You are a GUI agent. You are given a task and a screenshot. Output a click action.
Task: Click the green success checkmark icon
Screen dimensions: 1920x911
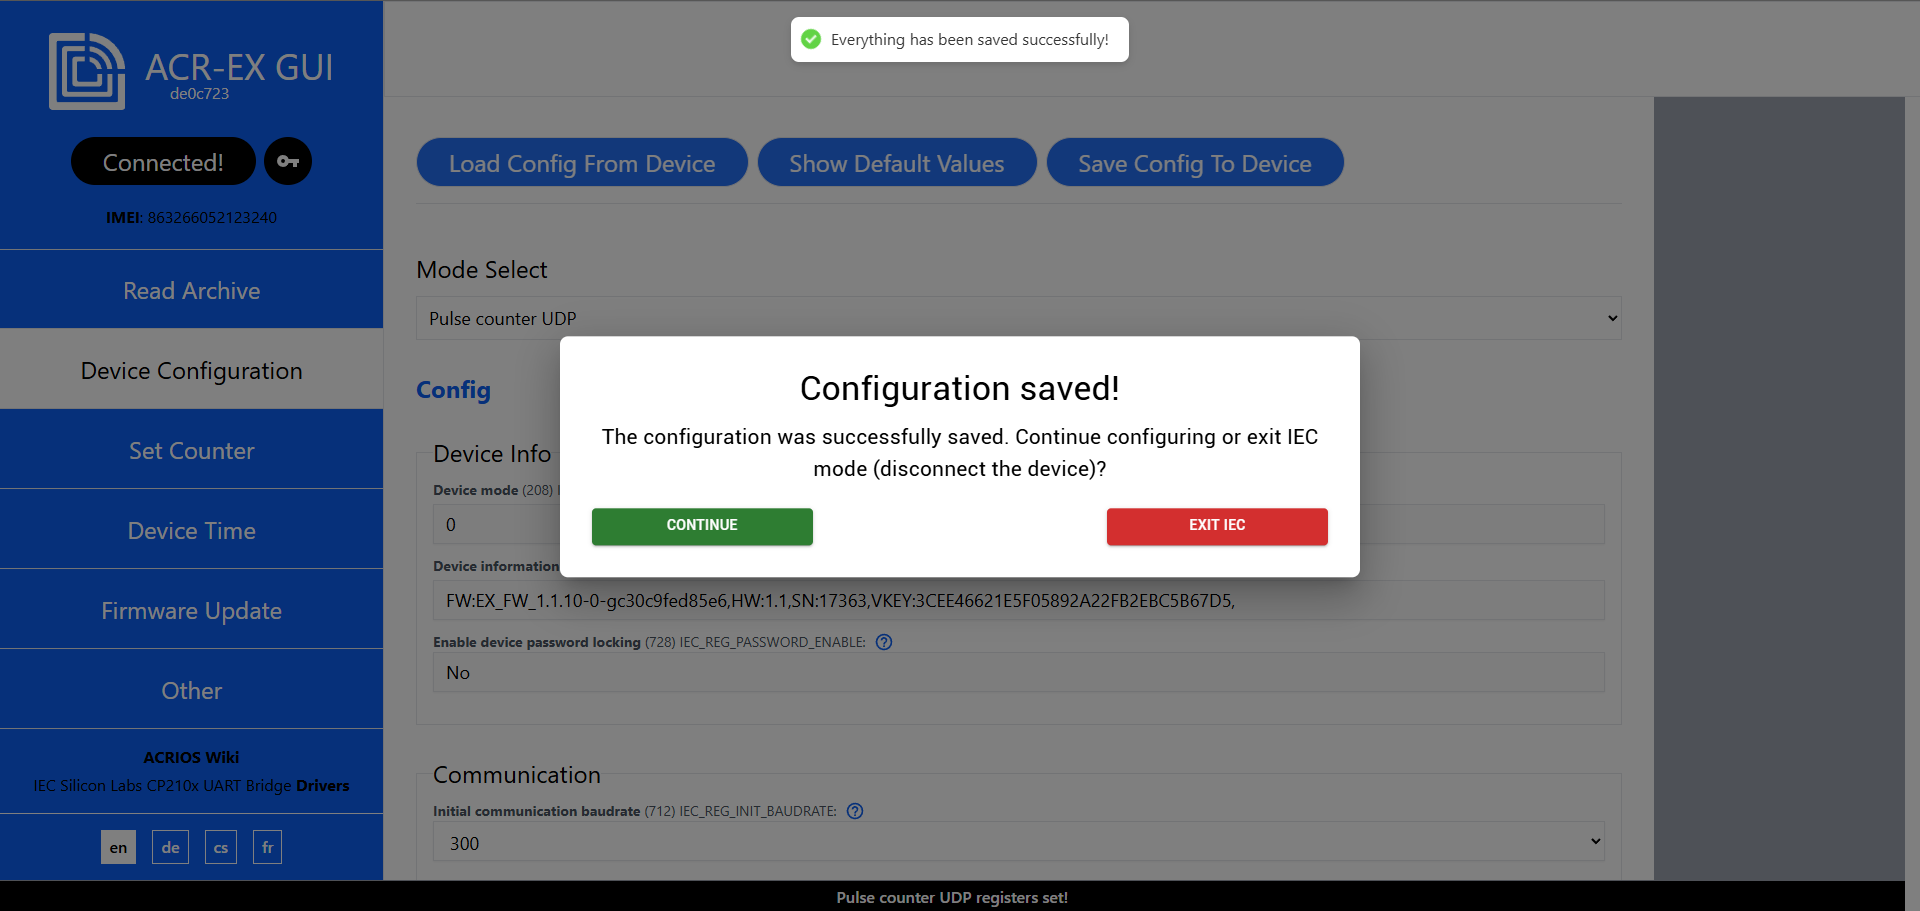[812, 40]
